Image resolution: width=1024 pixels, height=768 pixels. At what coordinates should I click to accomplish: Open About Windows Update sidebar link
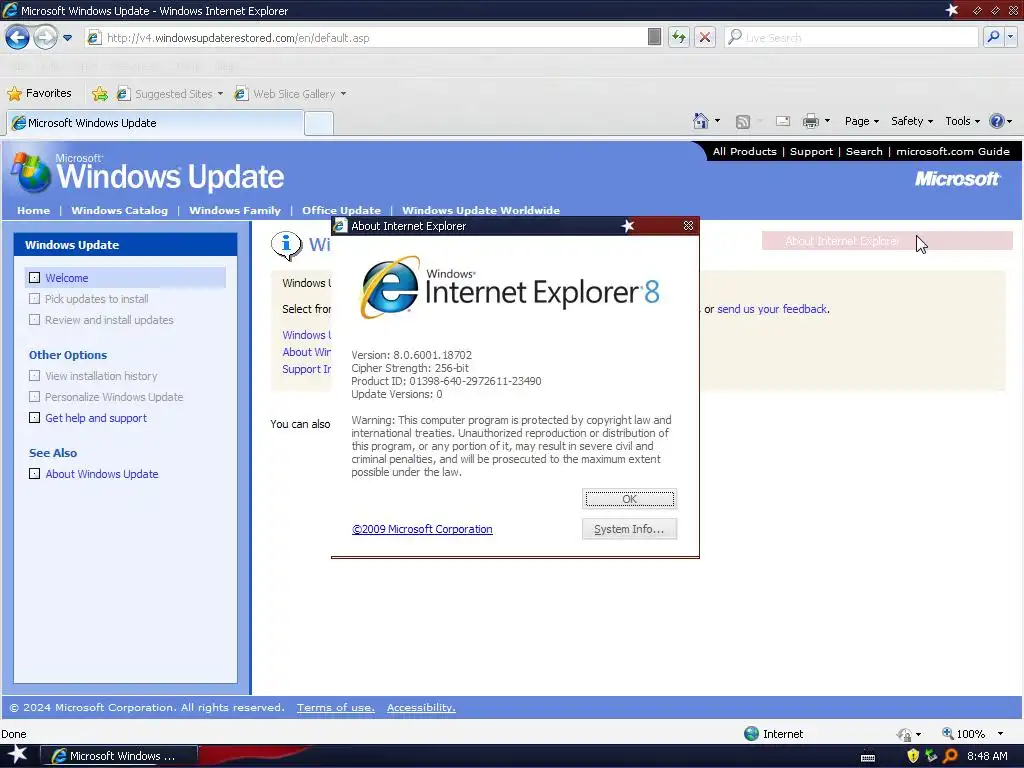tap(101, 474)
